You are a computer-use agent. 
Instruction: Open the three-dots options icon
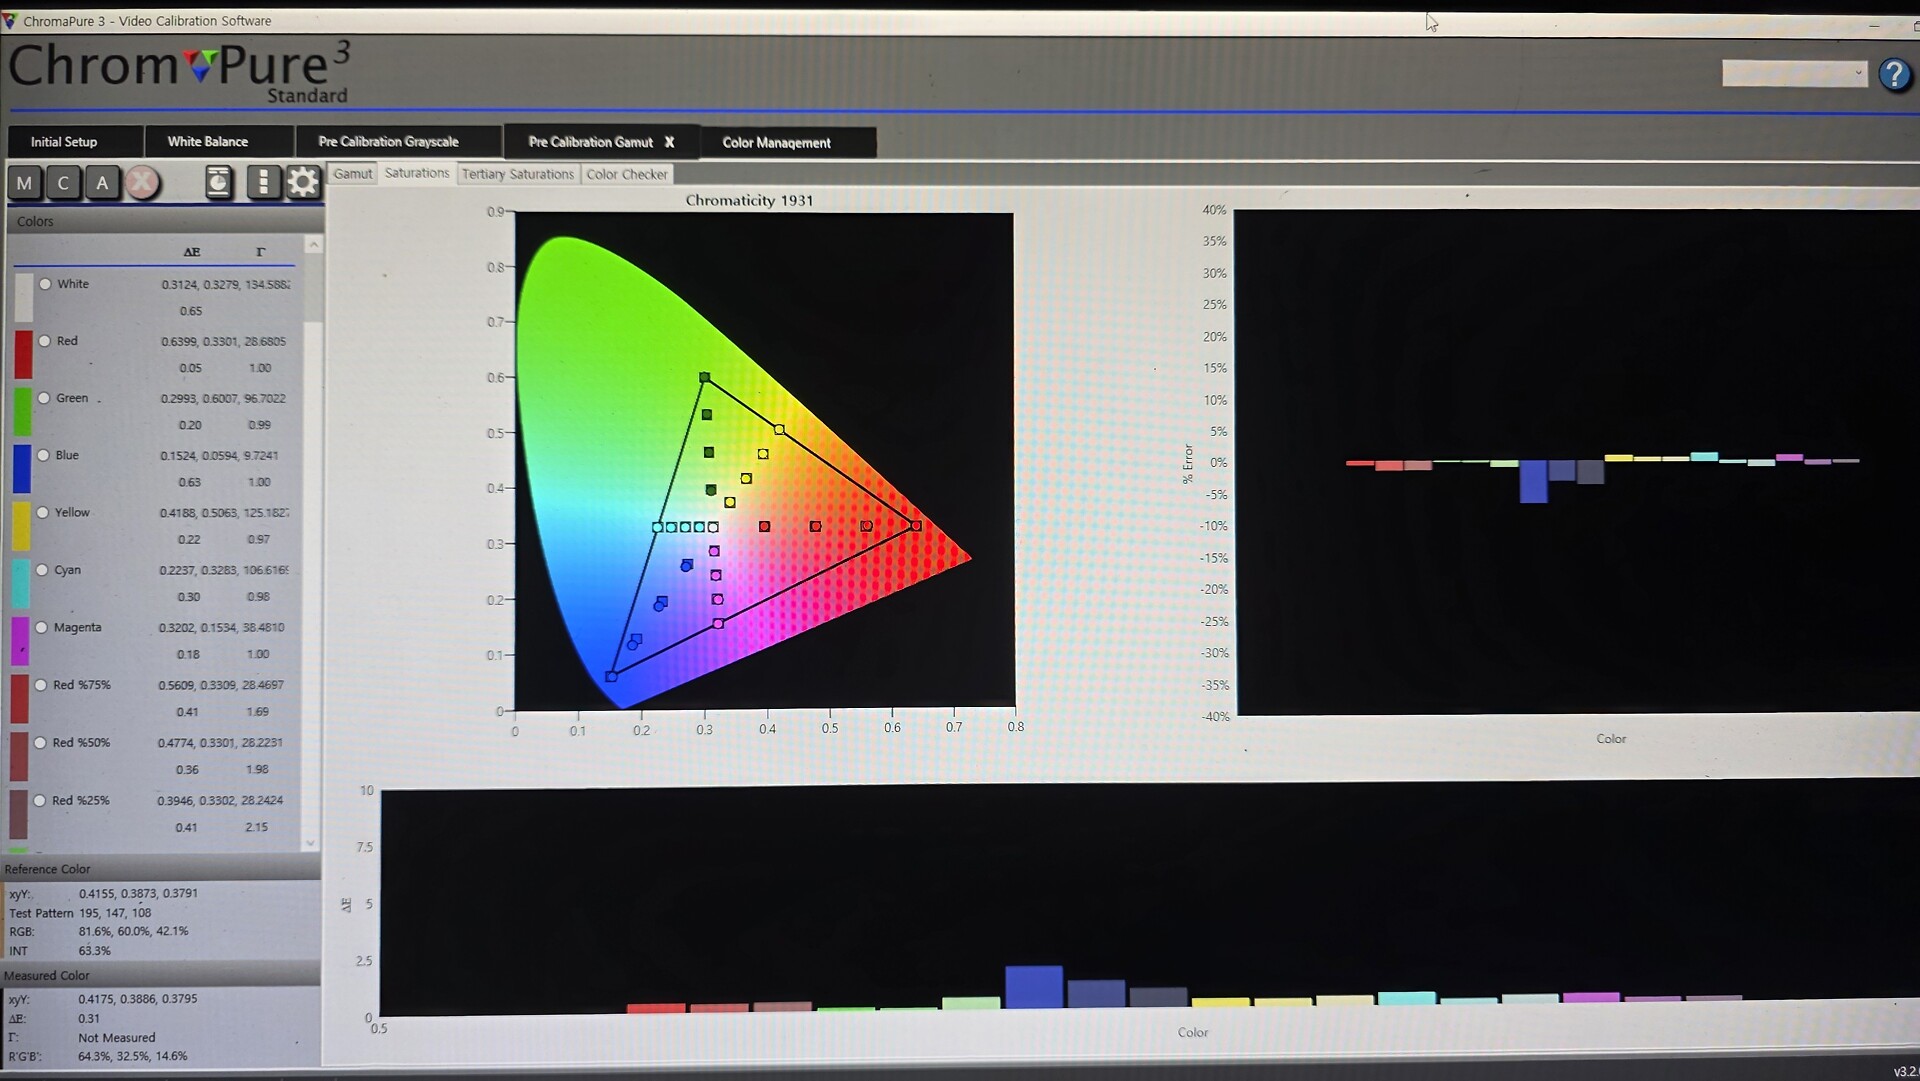pyautogui.click(x=263, y=182)
